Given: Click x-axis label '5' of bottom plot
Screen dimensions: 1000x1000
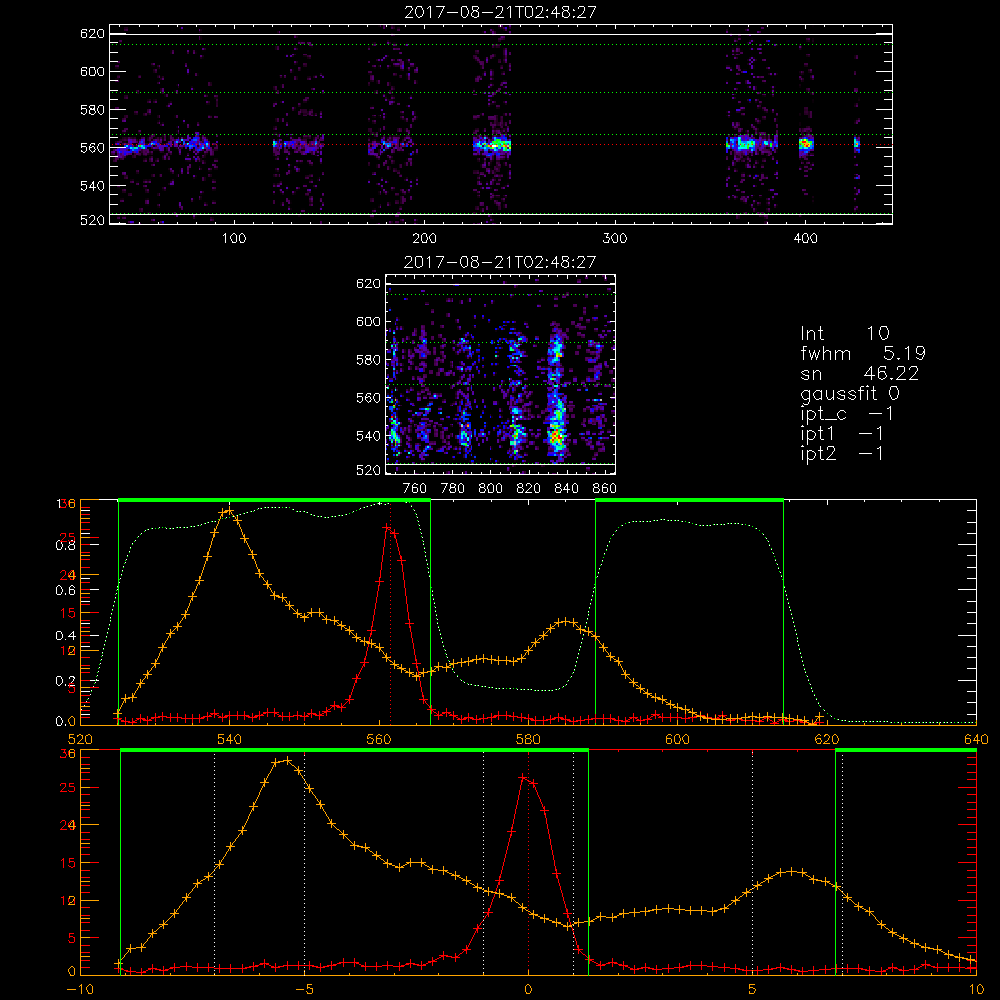Looking at the screenshot, I should pyautogui.click(x=753, y=990).
